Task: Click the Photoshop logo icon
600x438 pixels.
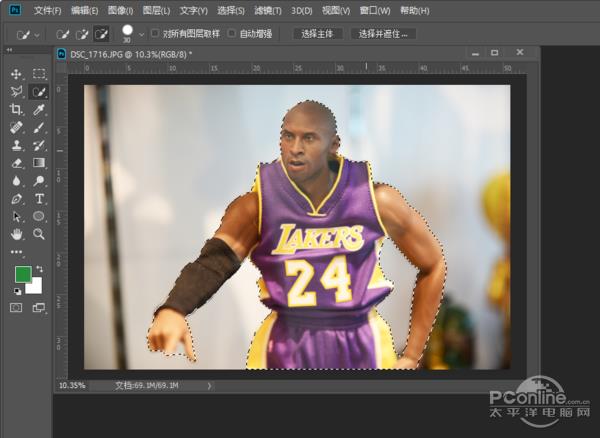Action: [x=15, y=10]
